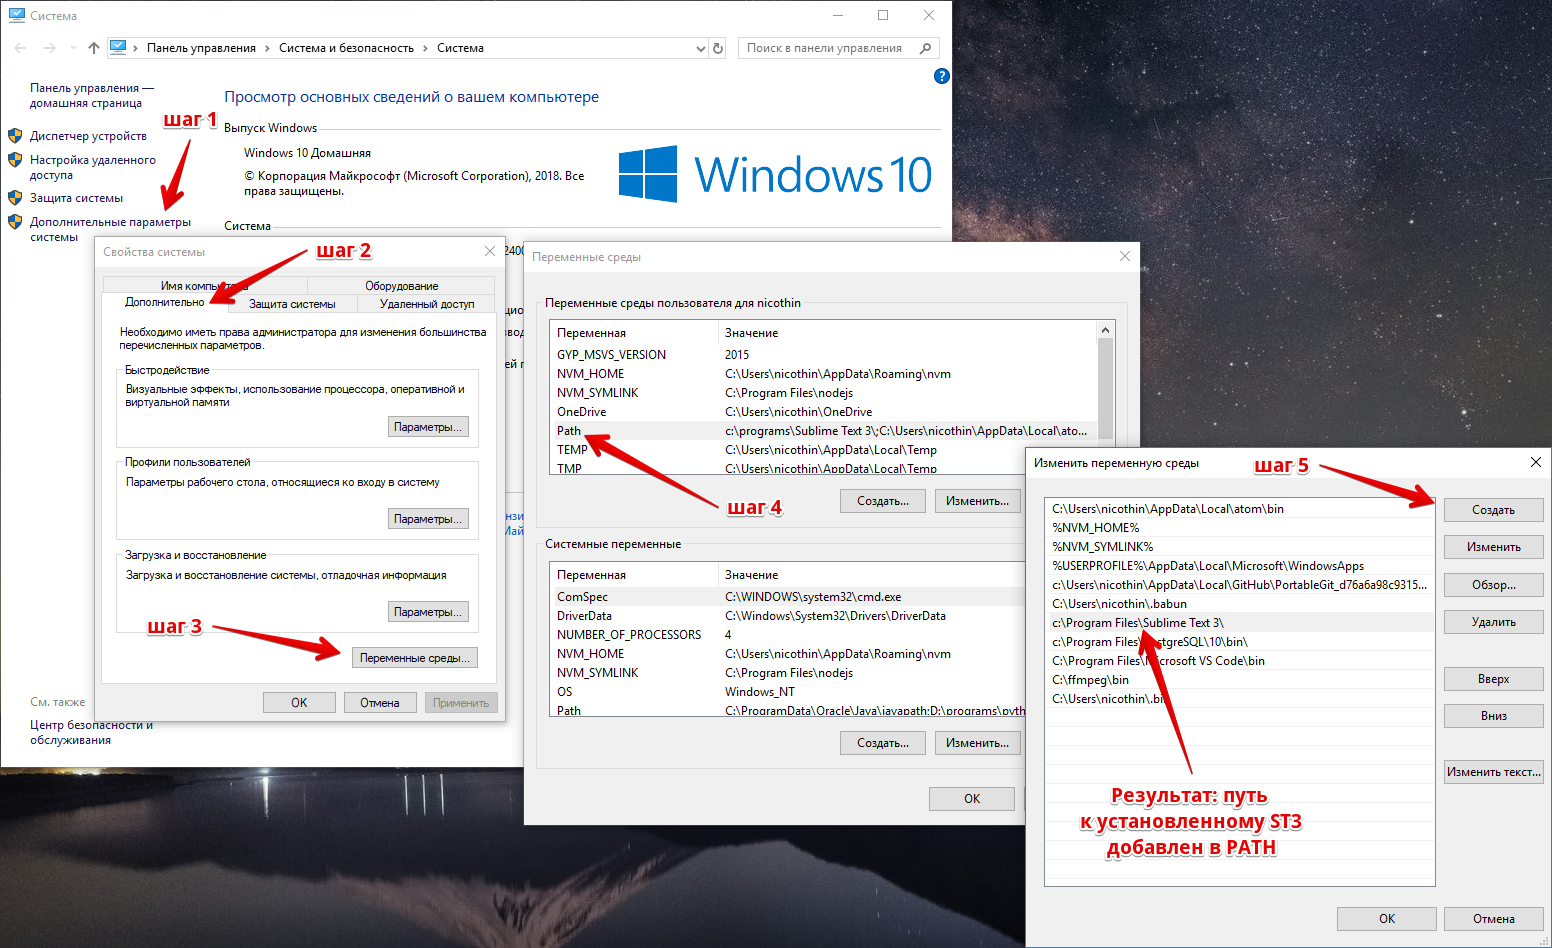Click the Панель управления breadcrumb

(x=201, y=48)
